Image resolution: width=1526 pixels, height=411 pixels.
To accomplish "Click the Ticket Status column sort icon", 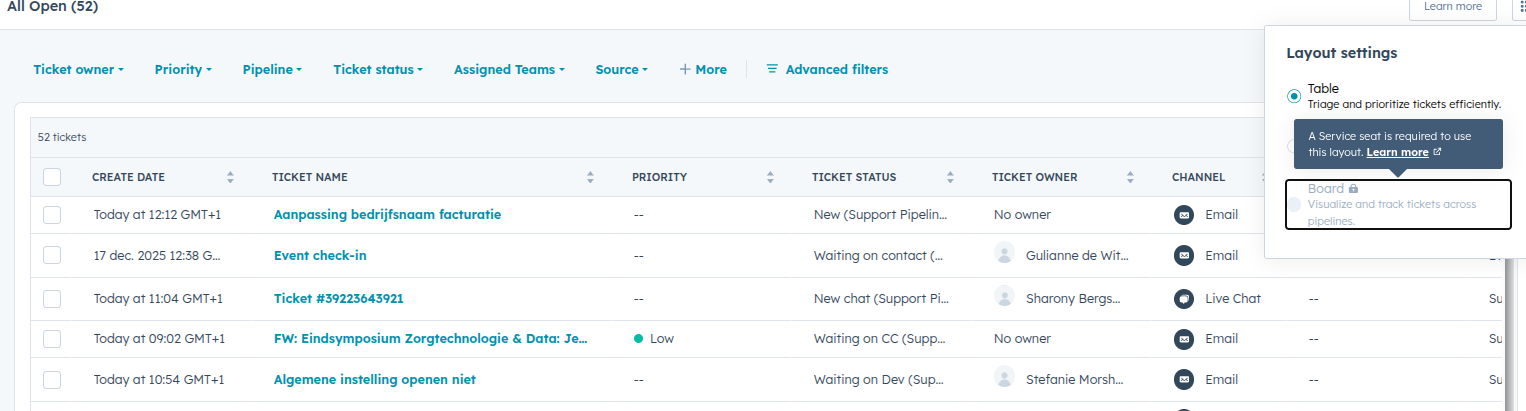I will pyautogui.click(x=950, y=177).
